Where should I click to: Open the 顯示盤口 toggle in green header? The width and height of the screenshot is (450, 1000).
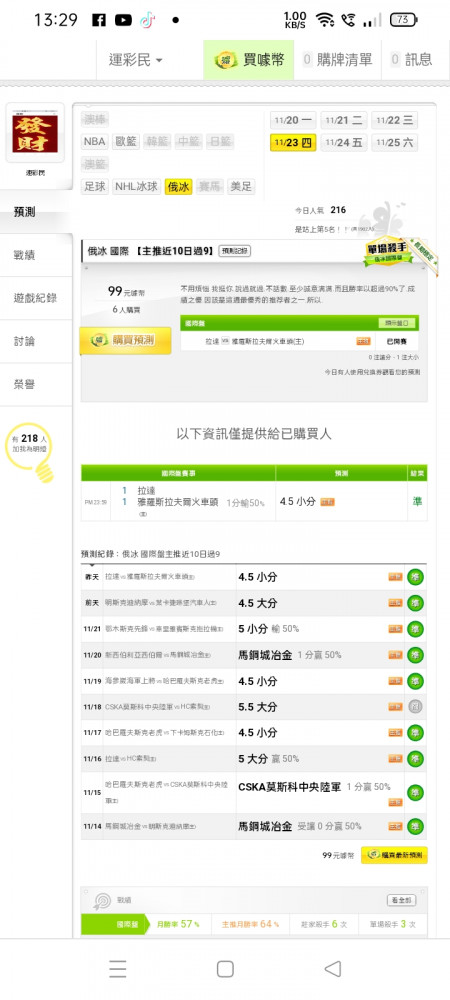pyautogui.click(x=397, y=323)
